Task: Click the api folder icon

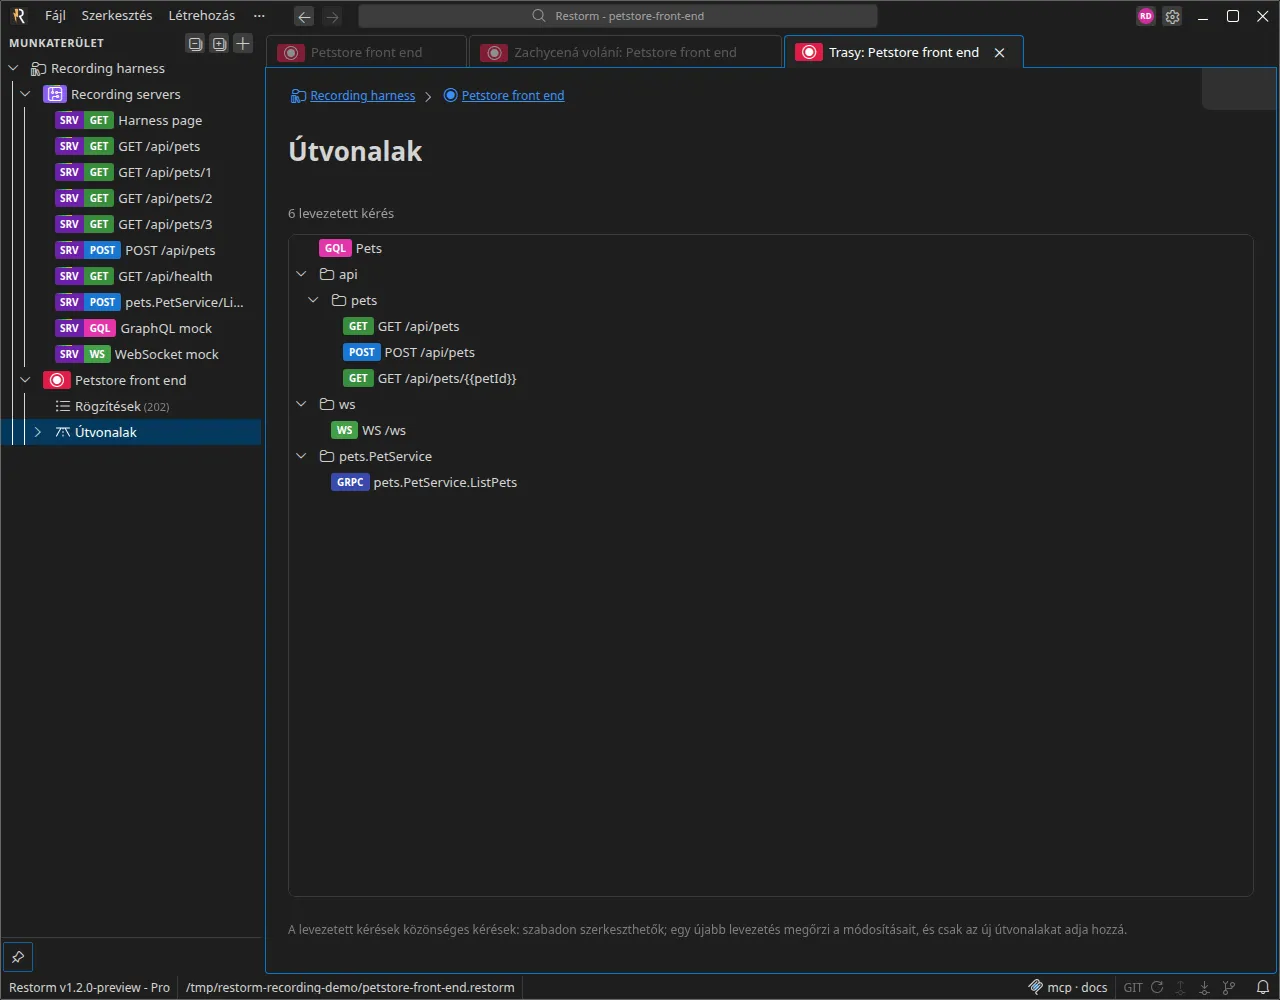Action: tap(326, 274)
